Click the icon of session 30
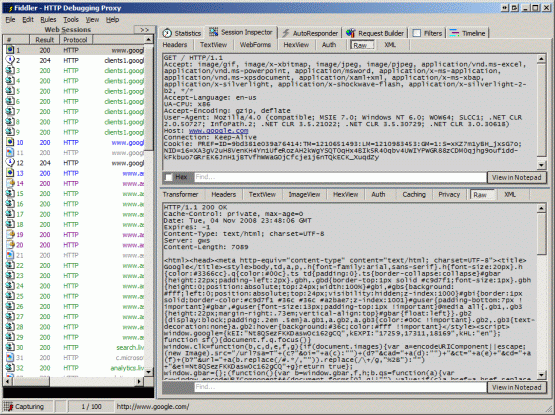The width and height of the screenshot is (555, 415). tap(10, 347)
